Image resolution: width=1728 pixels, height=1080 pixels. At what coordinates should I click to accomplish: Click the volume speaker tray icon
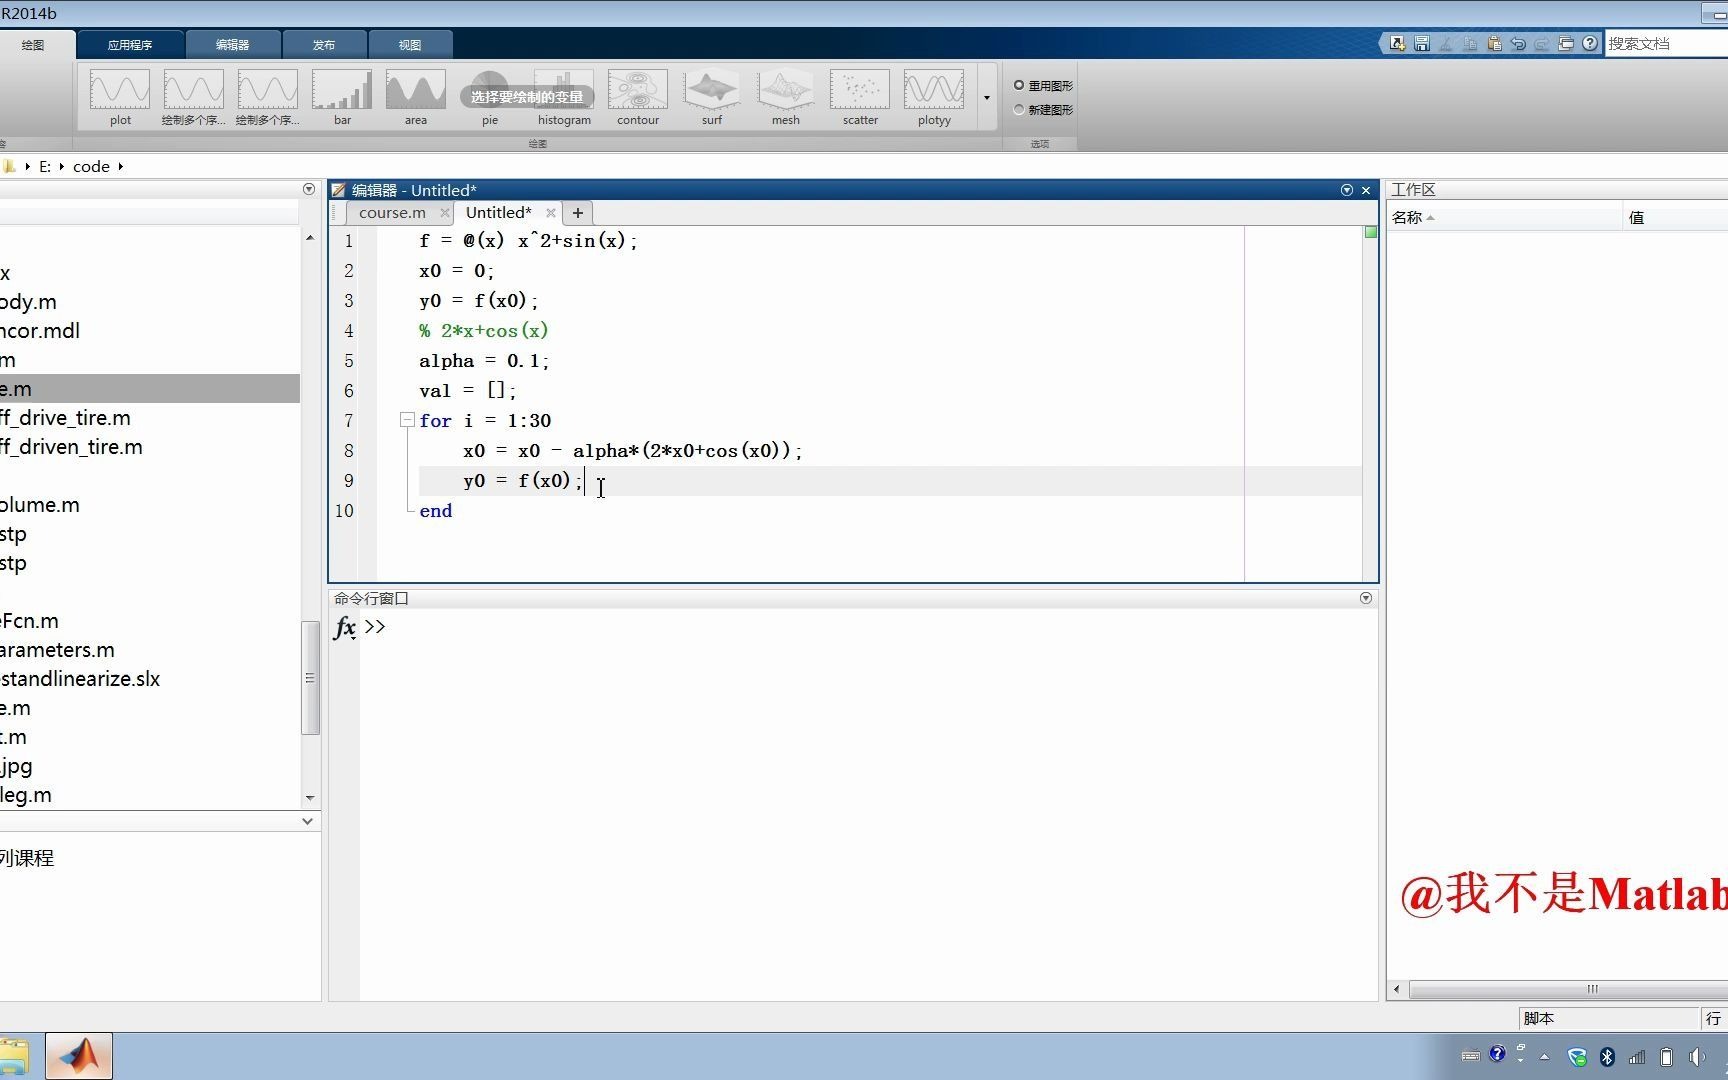coord(1697,1056)
